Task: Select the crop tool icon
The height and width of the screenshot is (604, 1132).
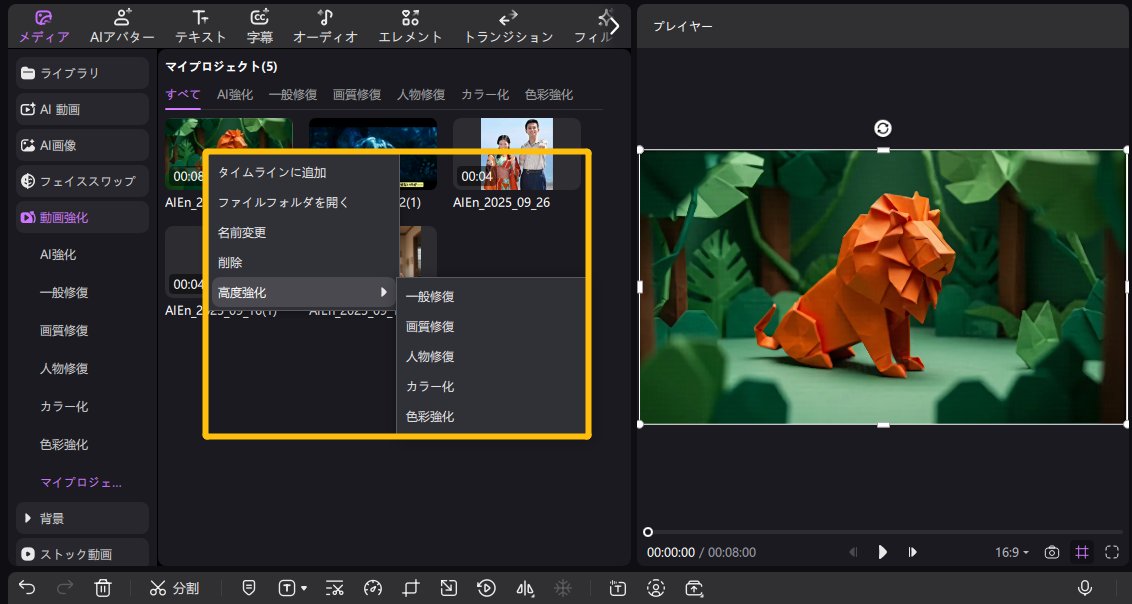Action: pos(411,588)
